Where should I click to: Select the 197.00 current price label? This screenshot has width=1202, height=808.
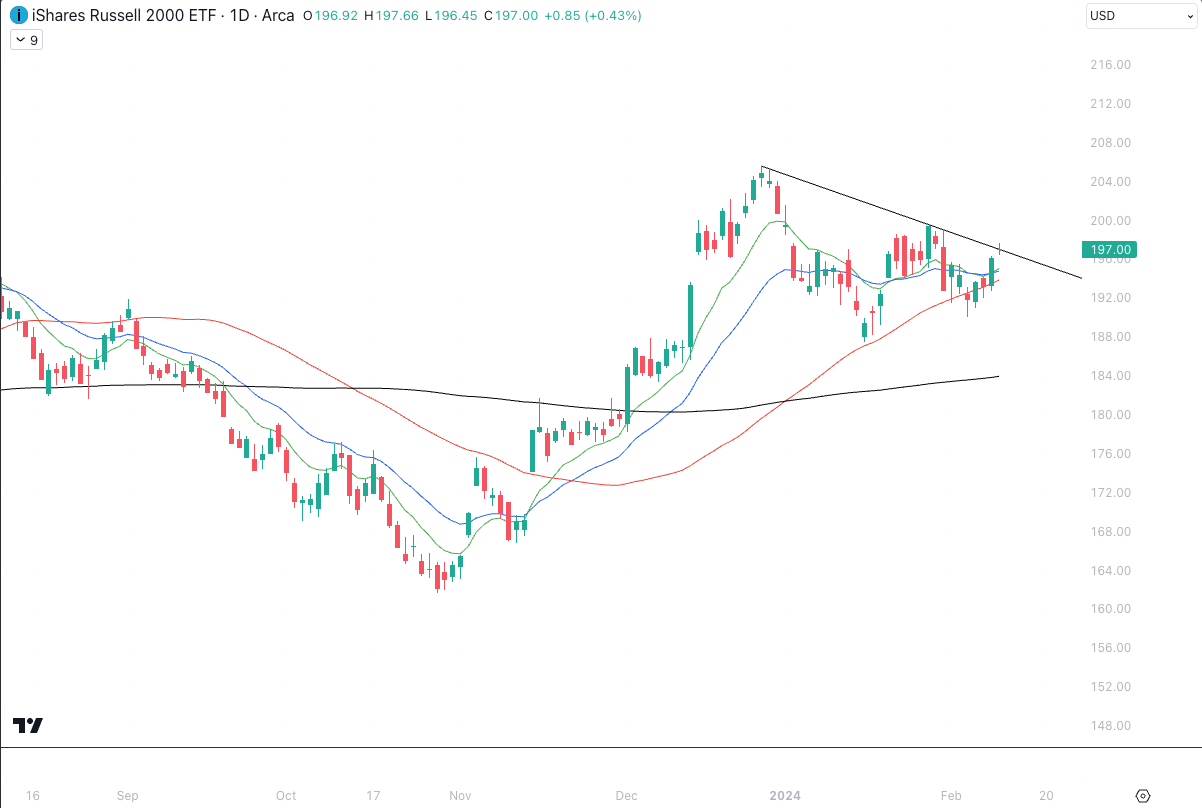click(1109, 249)
